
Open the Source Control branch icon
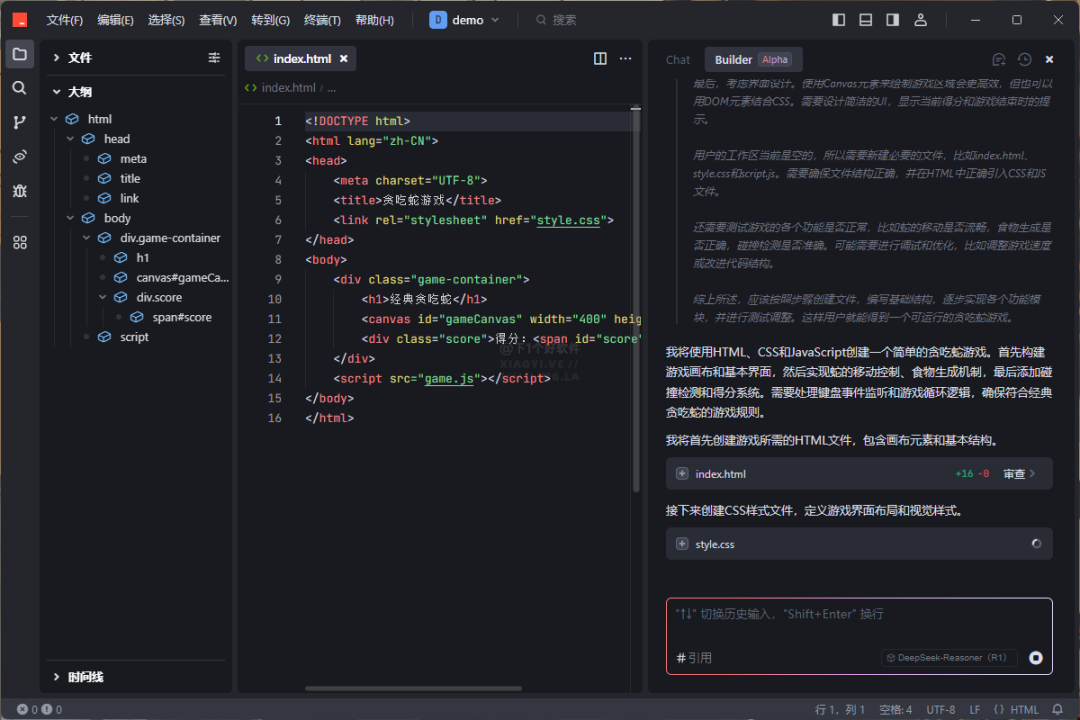[x=19, y=122]
